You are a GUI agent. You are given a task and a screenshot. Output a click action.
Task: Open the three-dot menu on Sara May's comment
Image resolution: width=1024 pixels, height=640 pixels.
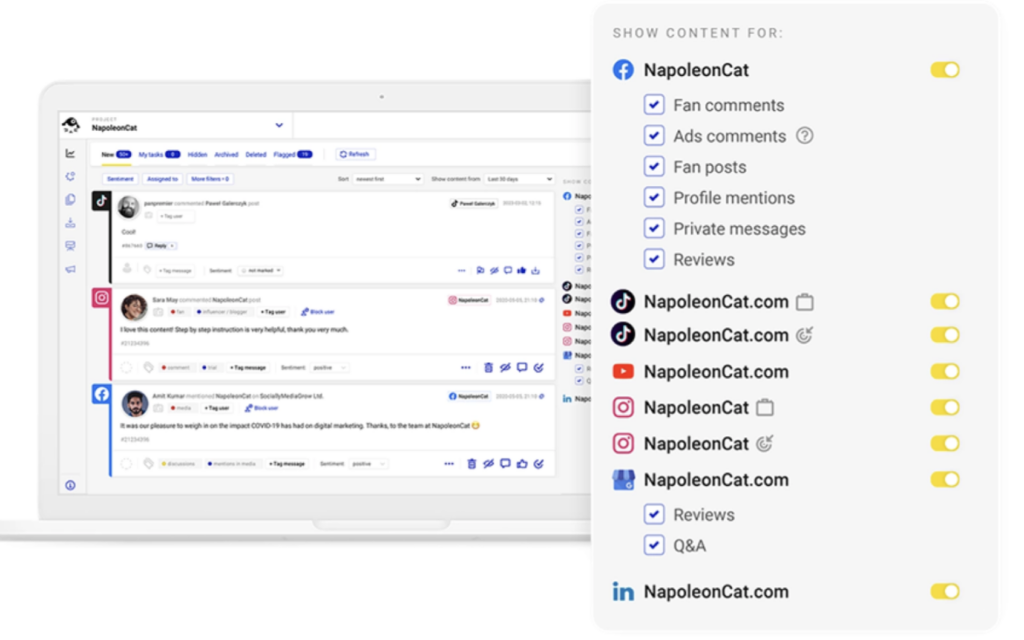point(466,368)
